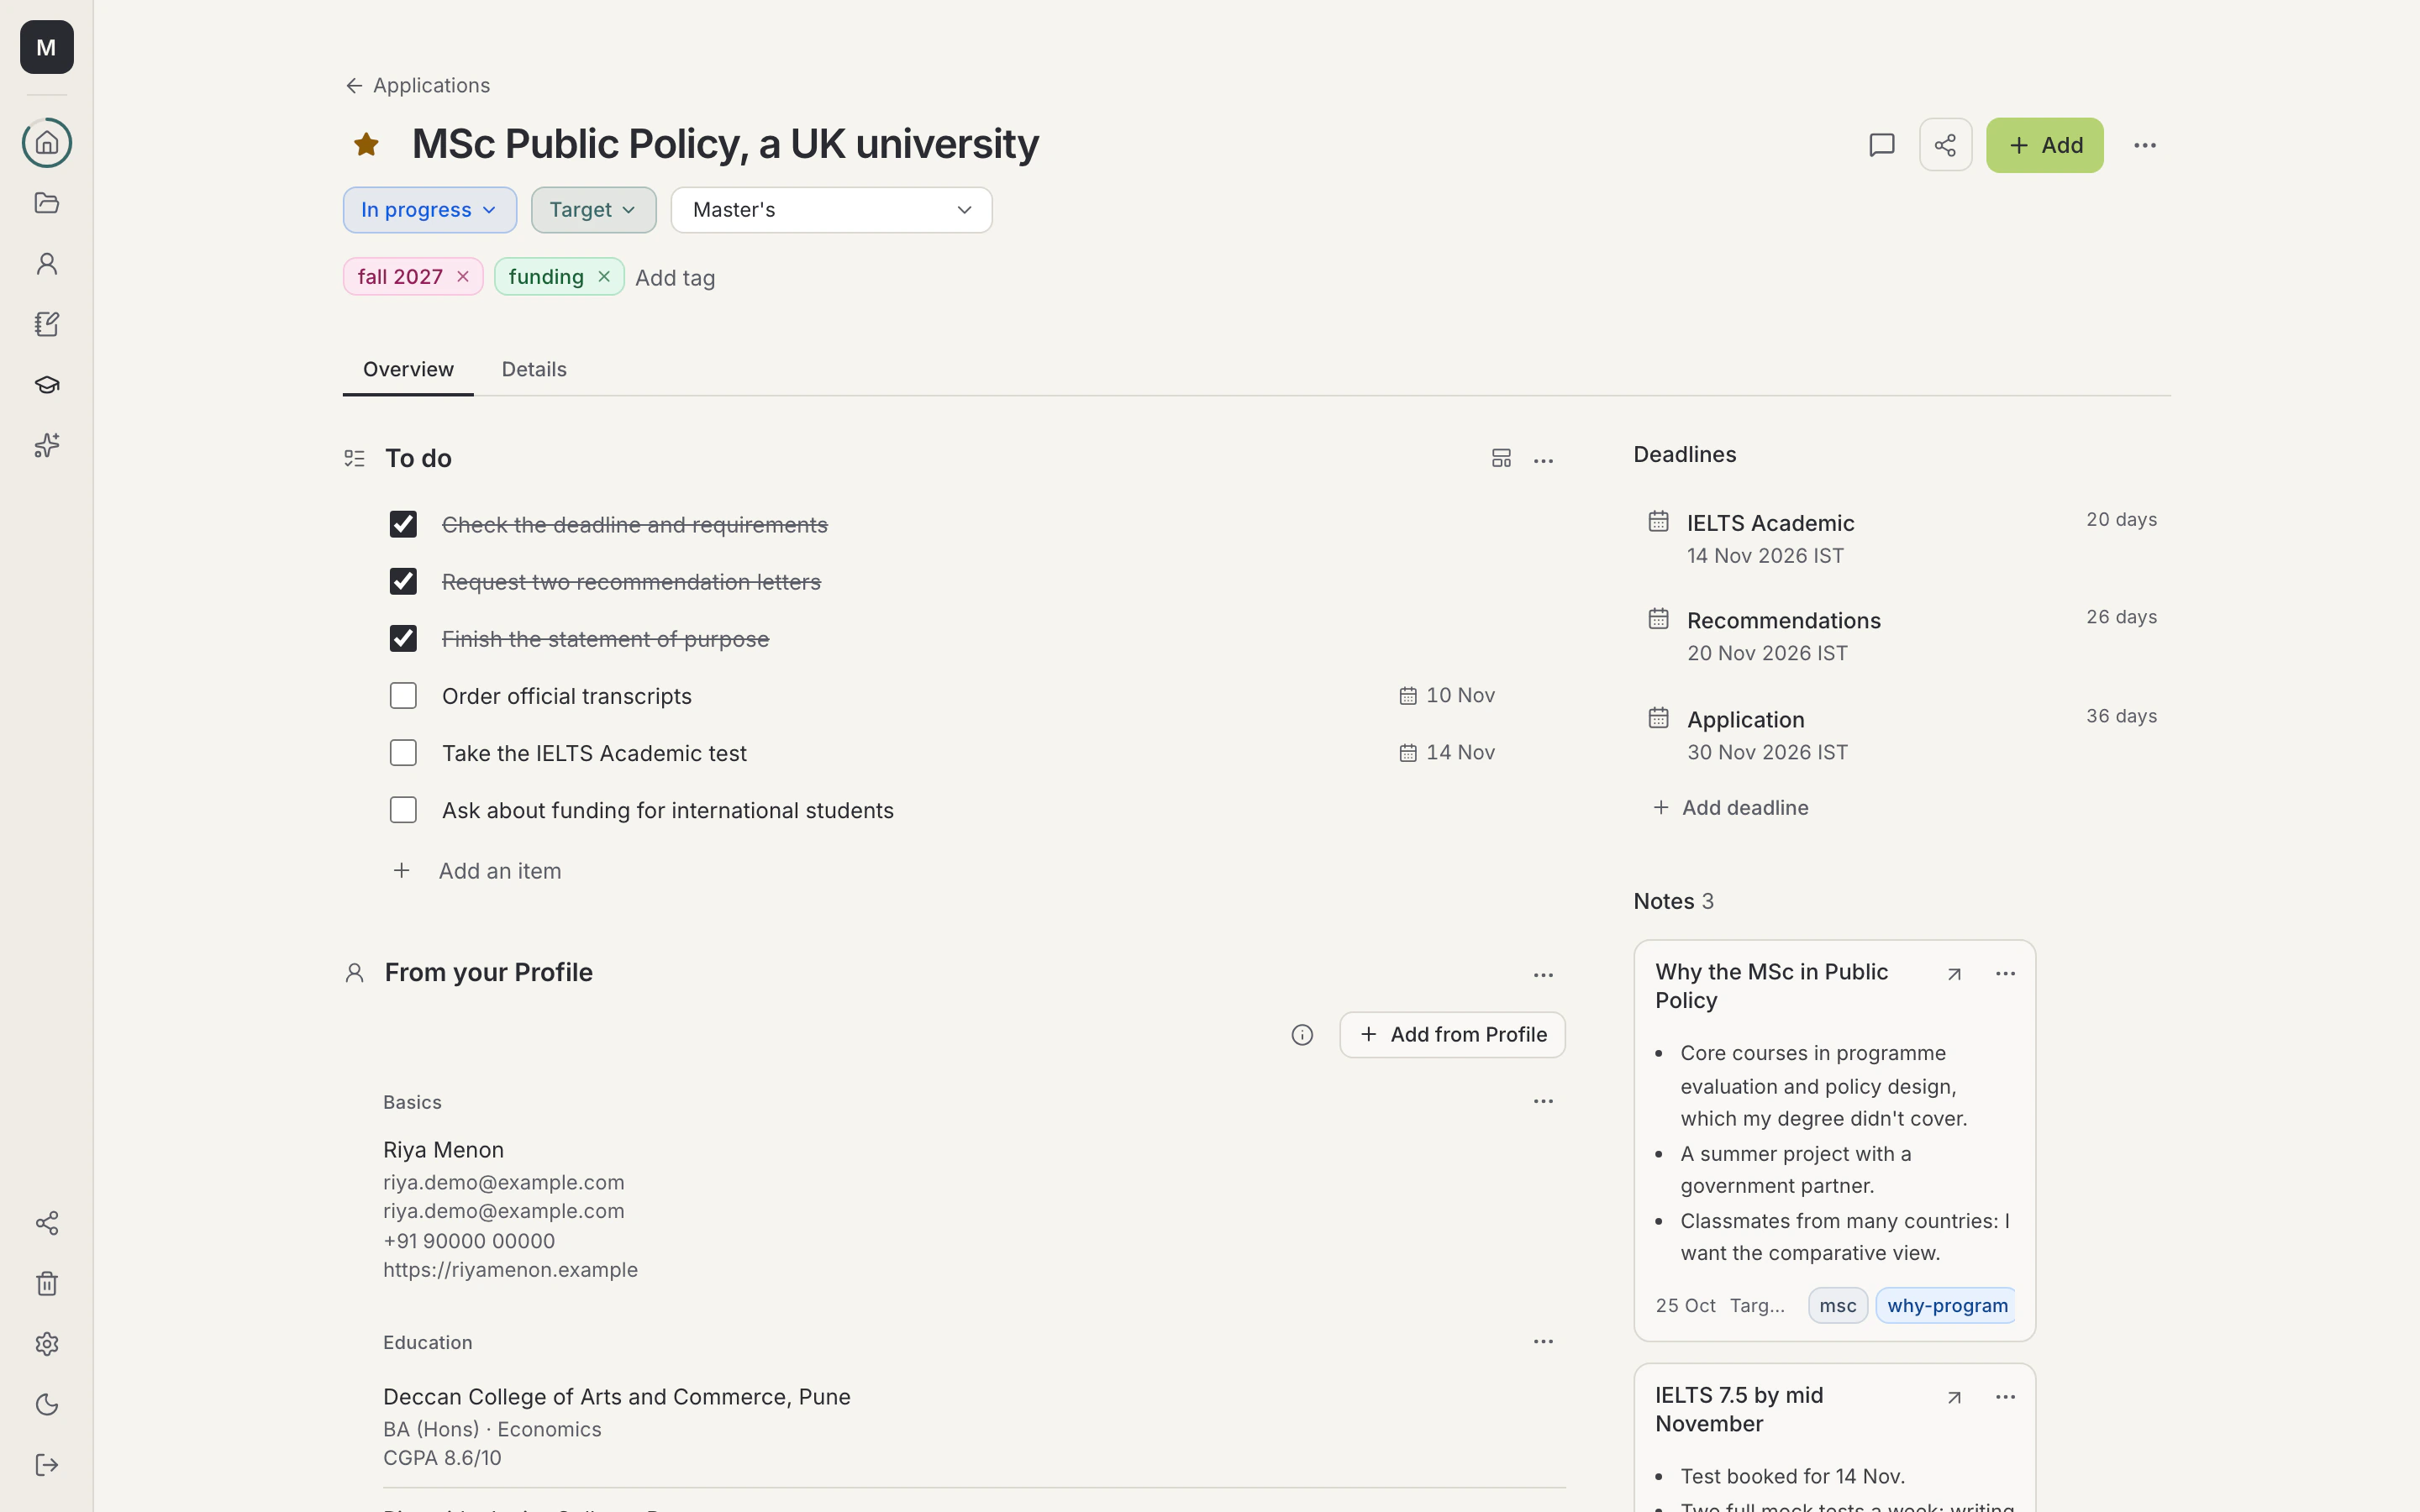Open the To do section ellipsis menu
Screen dimensions: 2420x1512
coord(1543,461)
